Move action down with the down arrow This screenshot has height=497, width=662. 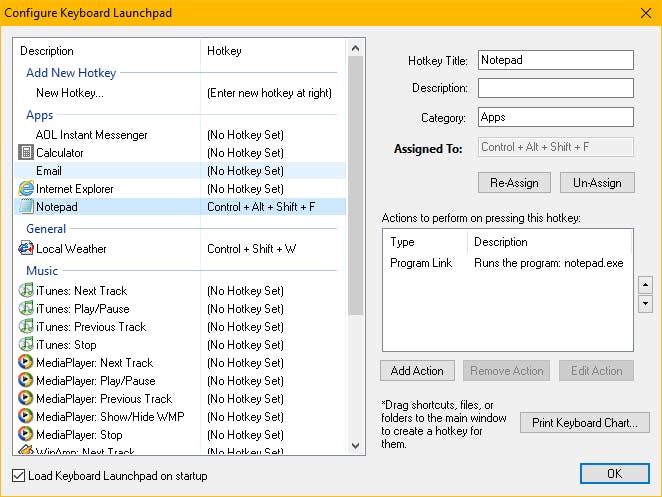[x=645, y=303]
